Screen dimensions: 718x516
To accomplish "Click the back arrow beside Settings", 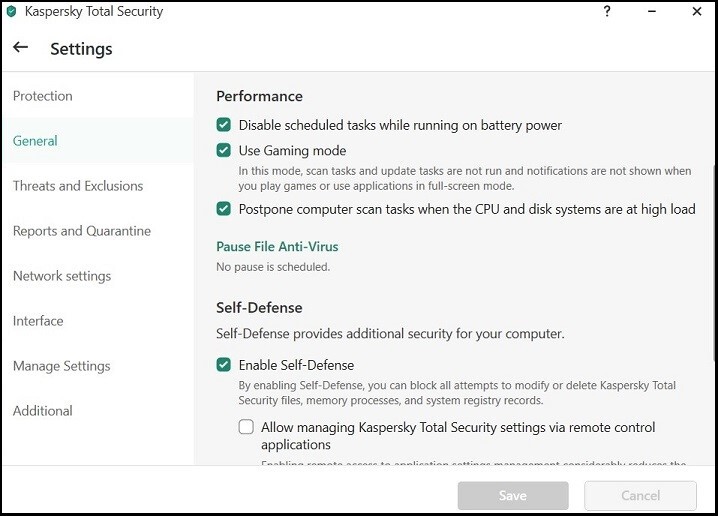I will click(x=20, y=48).
